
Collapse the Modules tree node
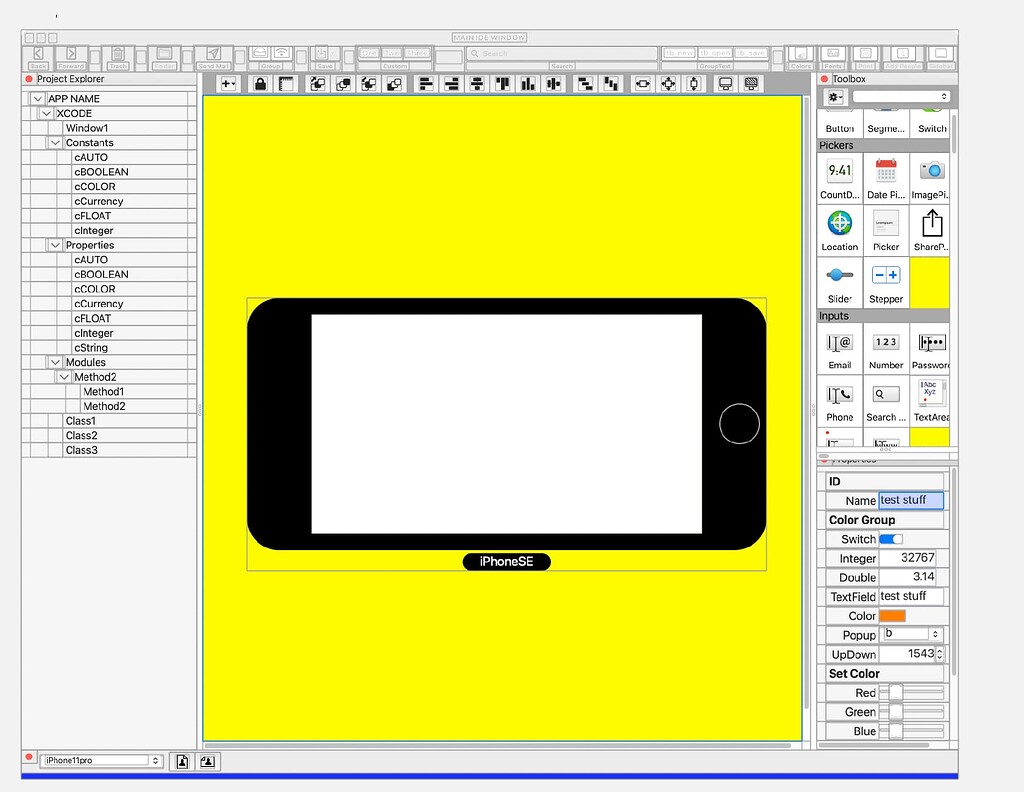(56, 362)
